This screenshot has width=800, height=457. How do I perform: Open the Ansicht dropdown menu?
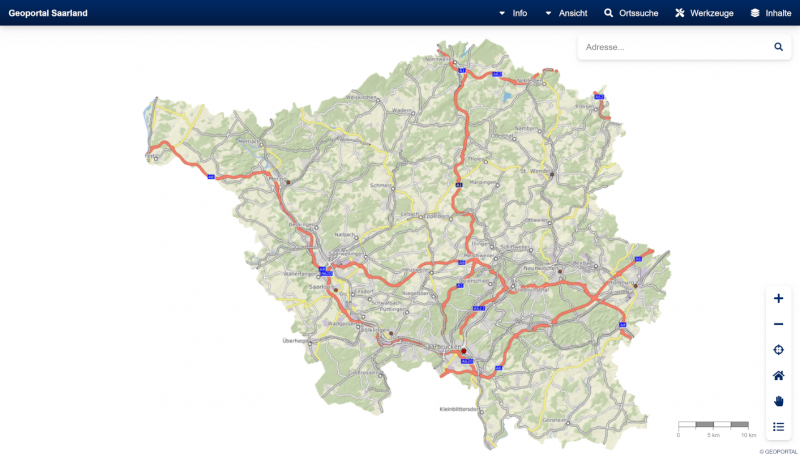(566, 13)
